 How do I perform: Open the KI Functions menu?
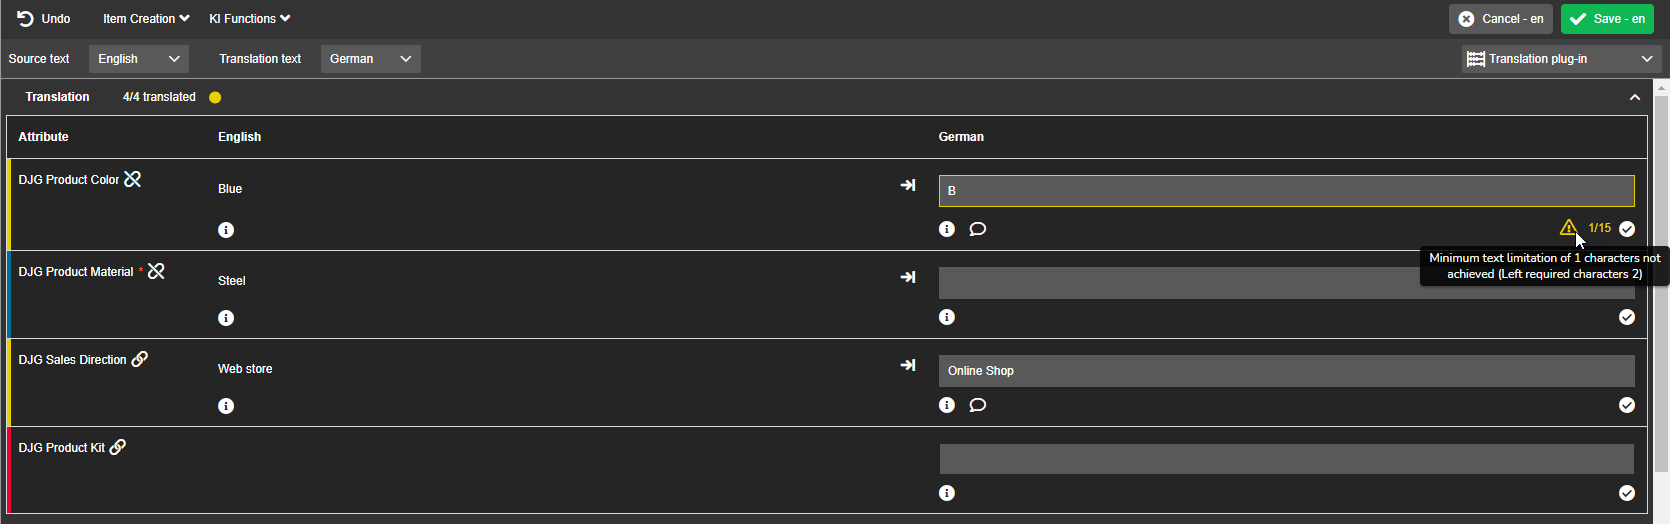coord(250,19)
